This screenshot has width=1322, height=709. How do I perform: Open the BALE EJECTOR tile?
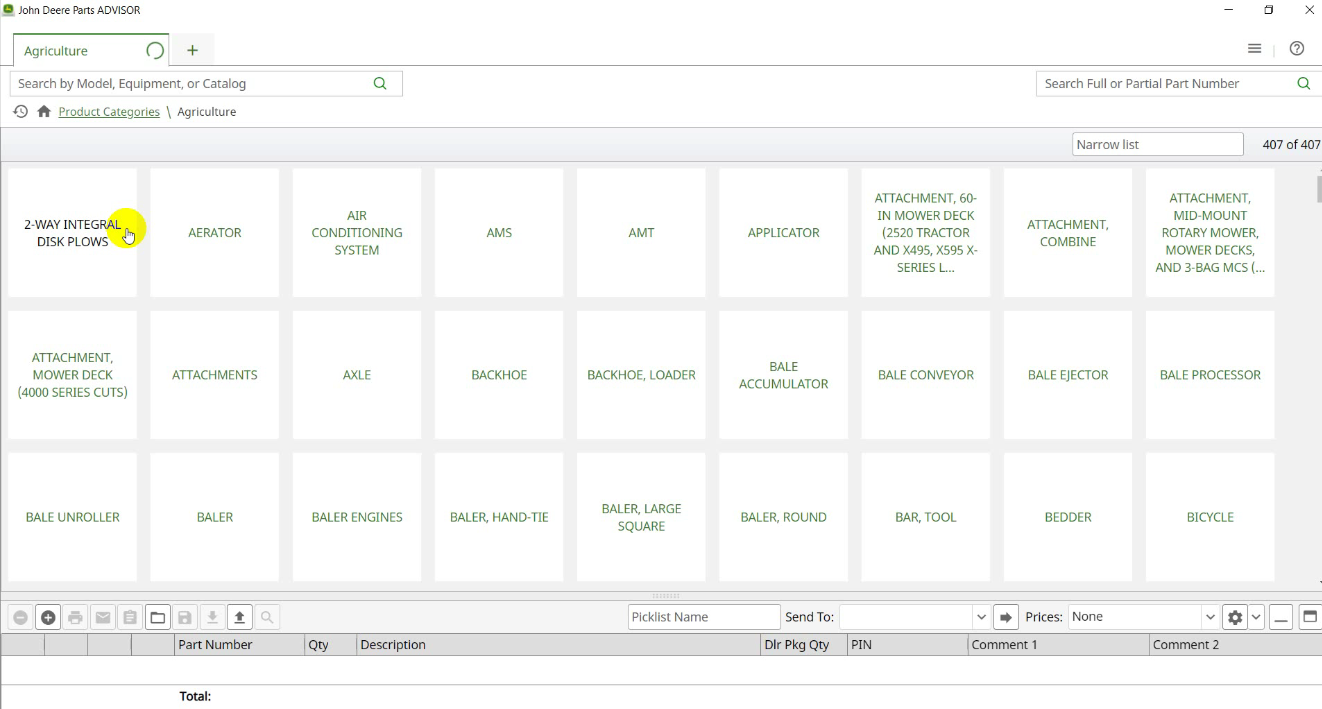[1068, 375]
